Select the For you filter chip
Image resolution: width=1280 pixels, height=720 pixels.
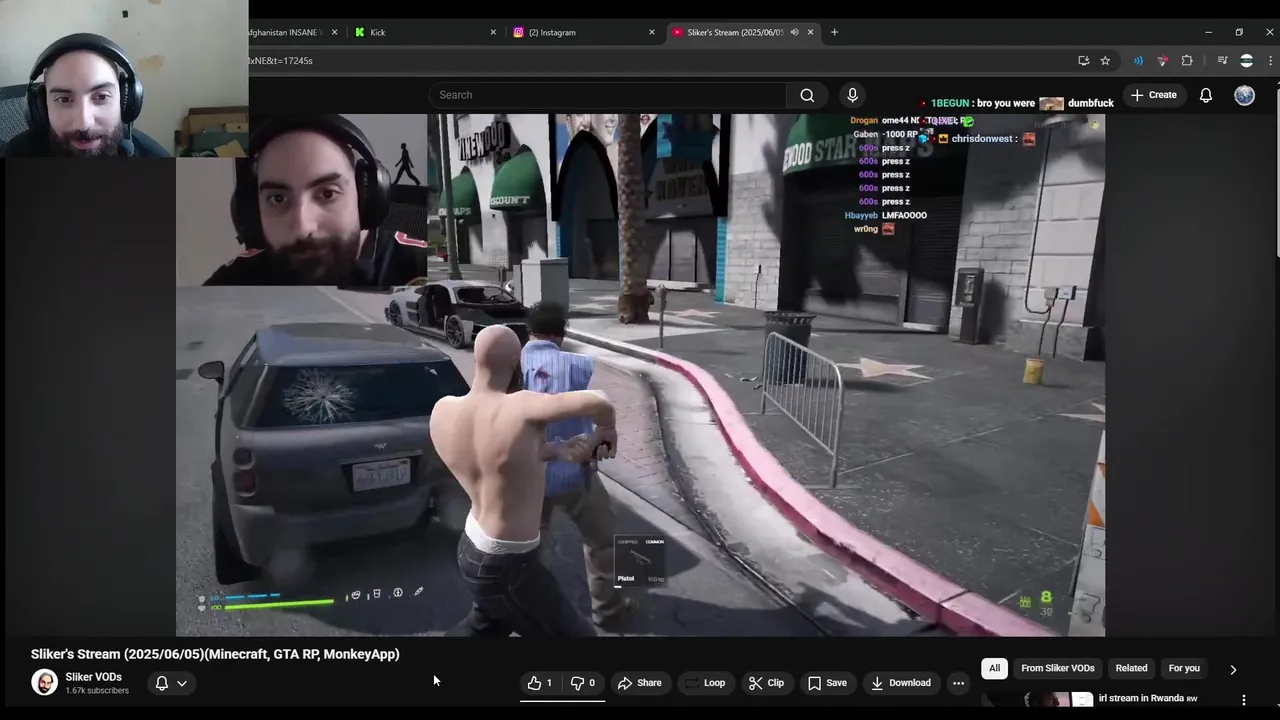[x=1184, y=668]
